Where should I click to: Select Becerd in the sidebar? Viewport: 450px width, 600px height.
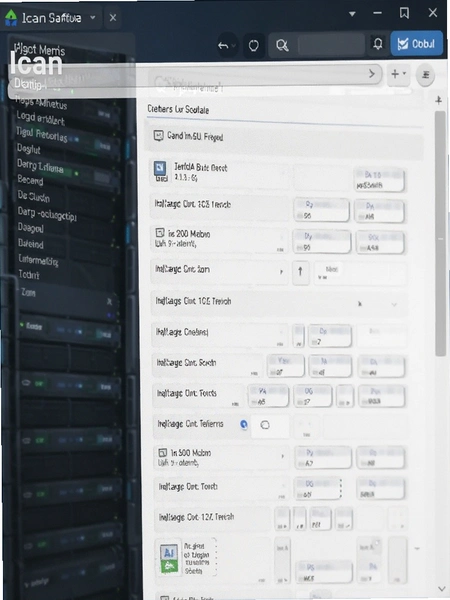coord(30,180)
